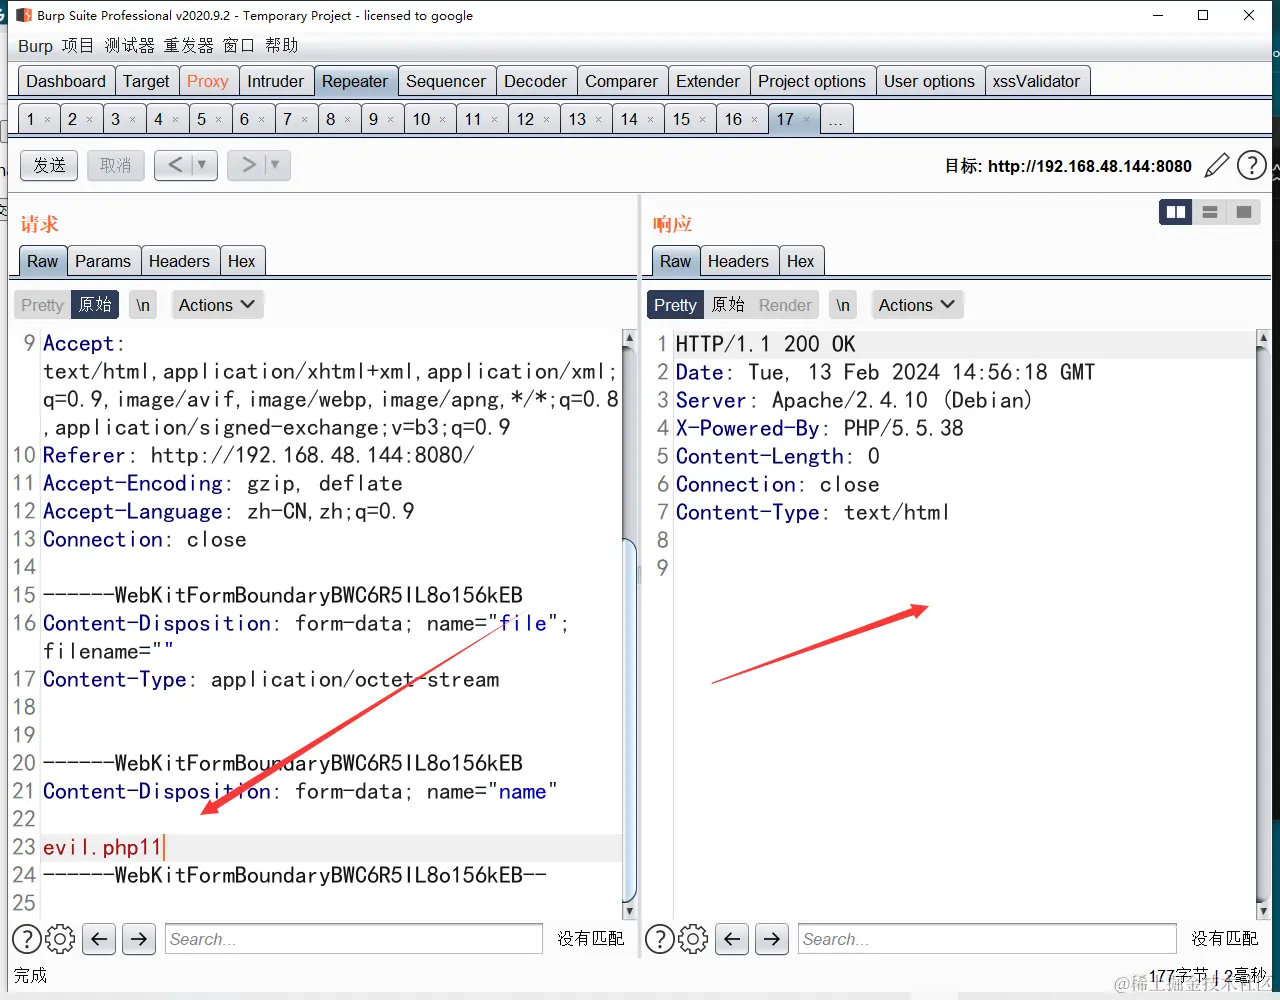Switch response view to 原始 (raw)
1280x1000 pixels.
(x=728, y=305)
